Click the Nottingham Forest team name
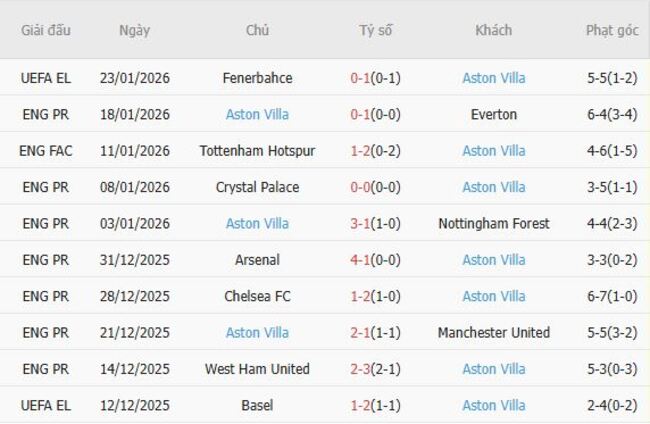Image resolution: width=650 pixels, height=424 pixels. [494, 224]
